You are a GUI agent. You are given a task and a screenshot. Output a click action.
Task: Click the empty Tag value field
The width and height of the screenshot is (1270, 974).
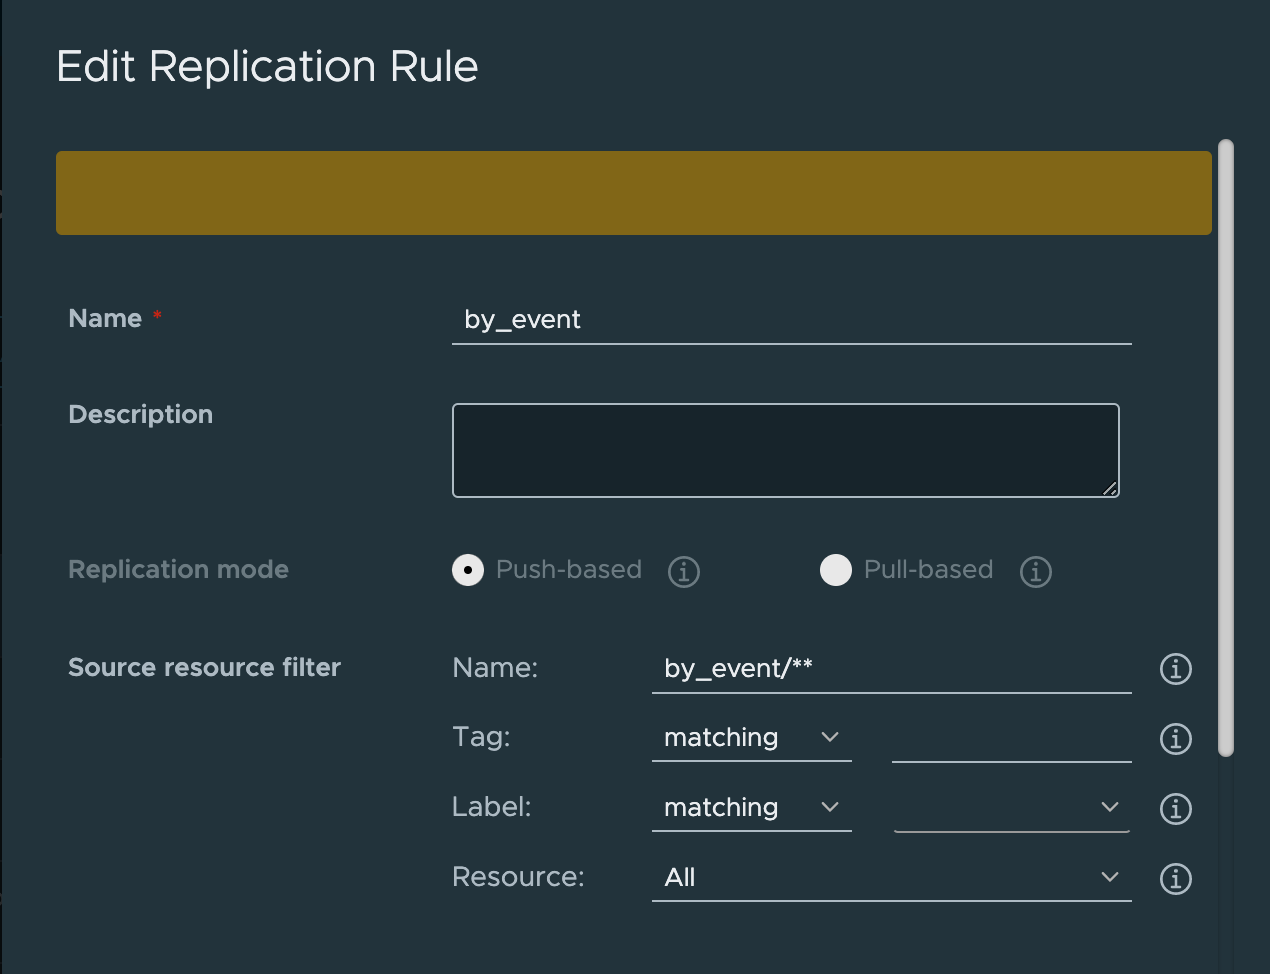(x=1010, y=737)
